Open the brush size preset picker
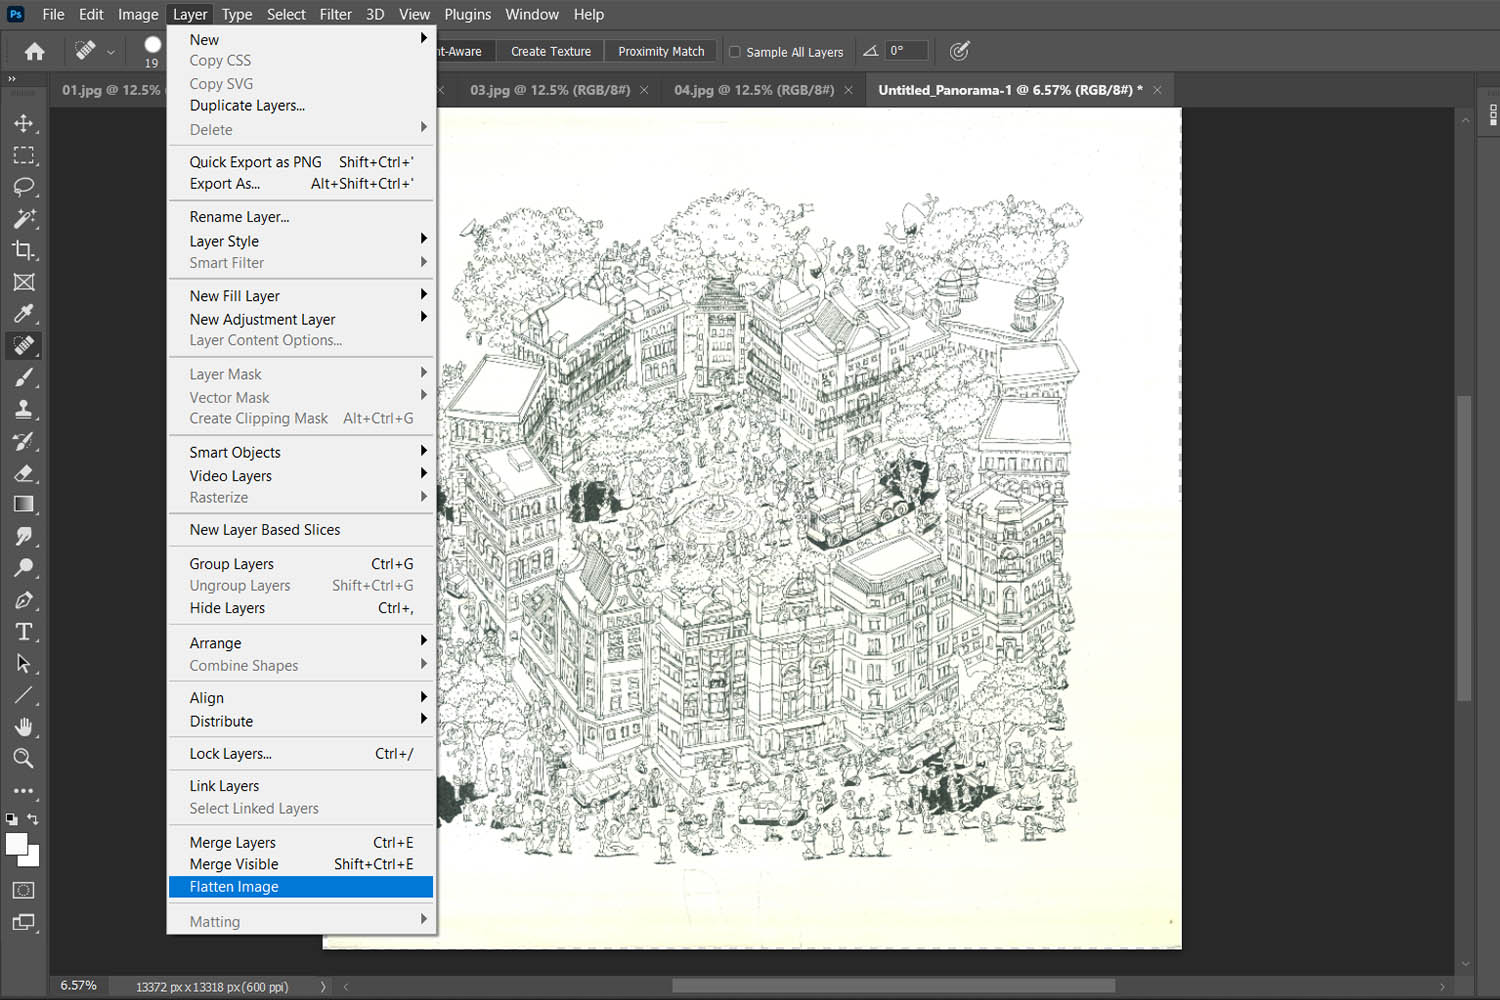This screenshot has width=1500, height=1000. pyautogui.click(x=152, y=52)
